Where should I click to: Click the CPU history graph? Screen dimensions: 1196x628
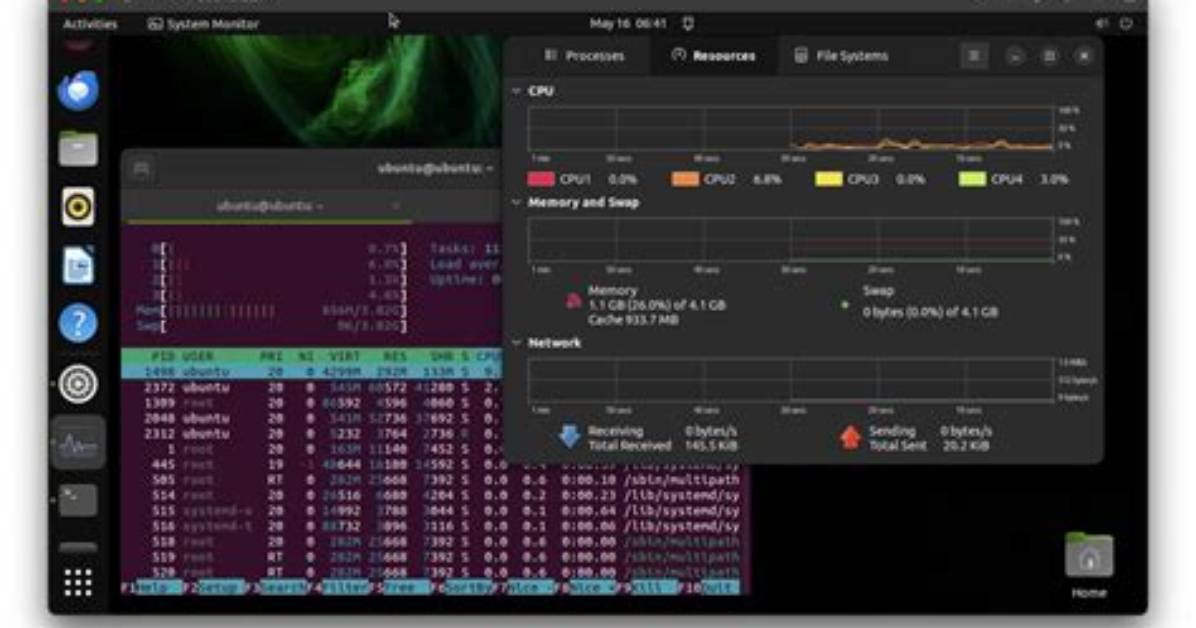[x=790, y=129]
